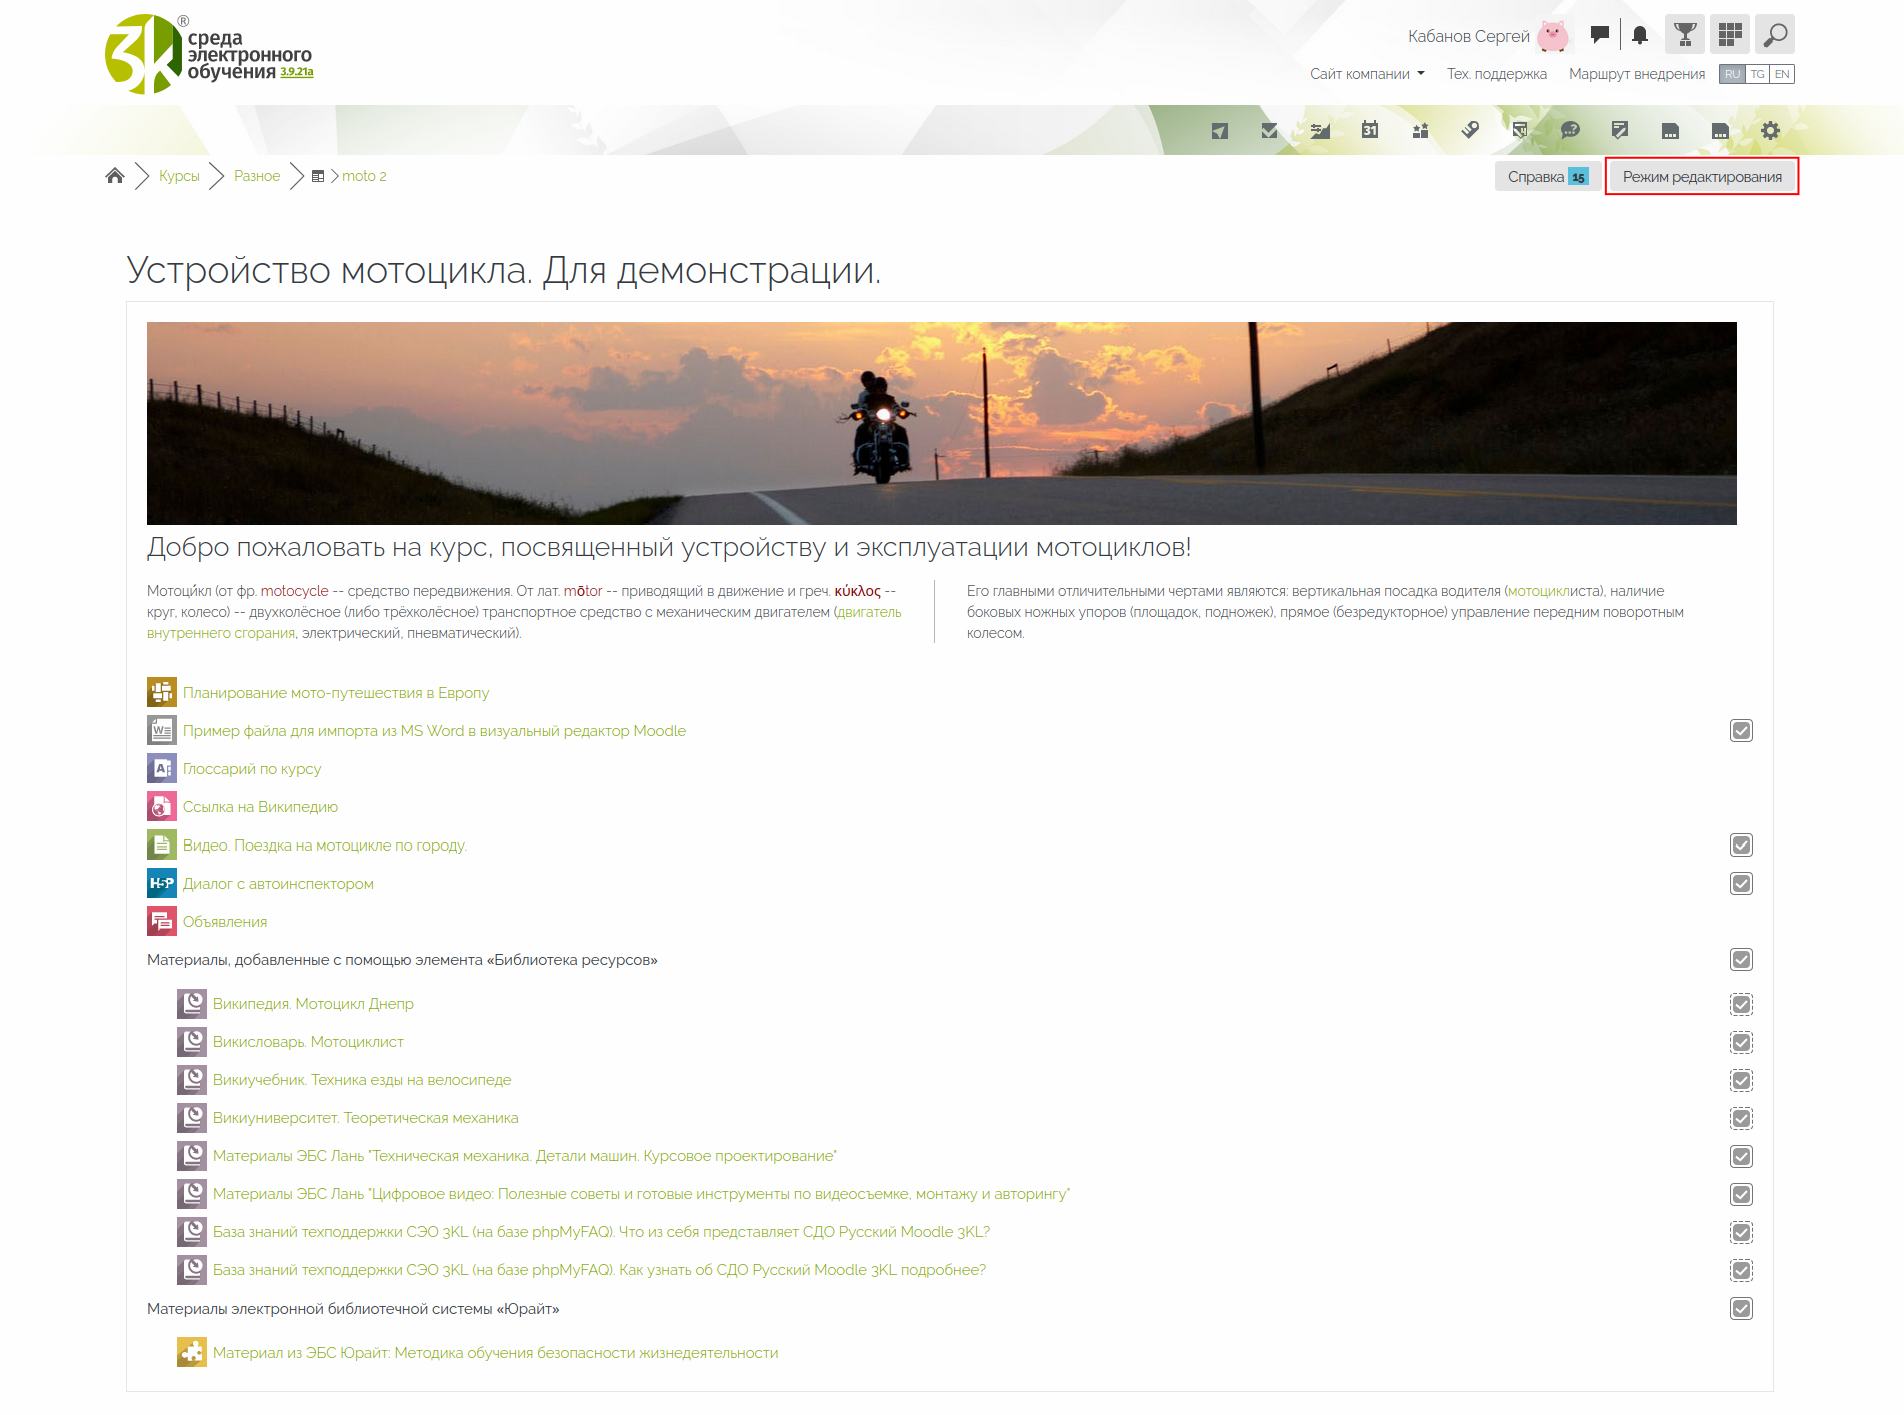Open База знаний link ending with подробнее?

pos(599,1270)
